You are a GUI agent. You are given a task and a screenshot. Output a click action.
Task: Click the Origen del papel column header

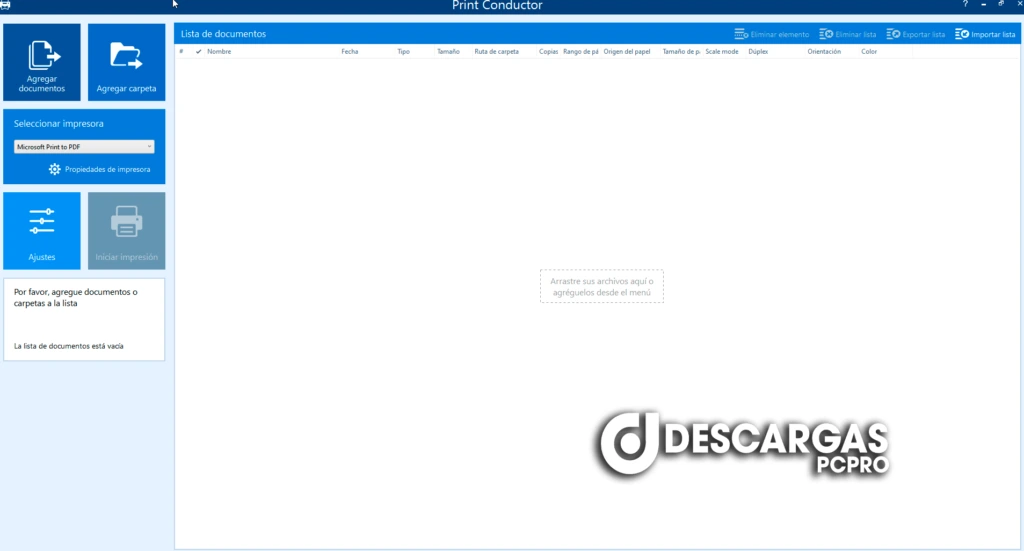[x=628, y=51]
